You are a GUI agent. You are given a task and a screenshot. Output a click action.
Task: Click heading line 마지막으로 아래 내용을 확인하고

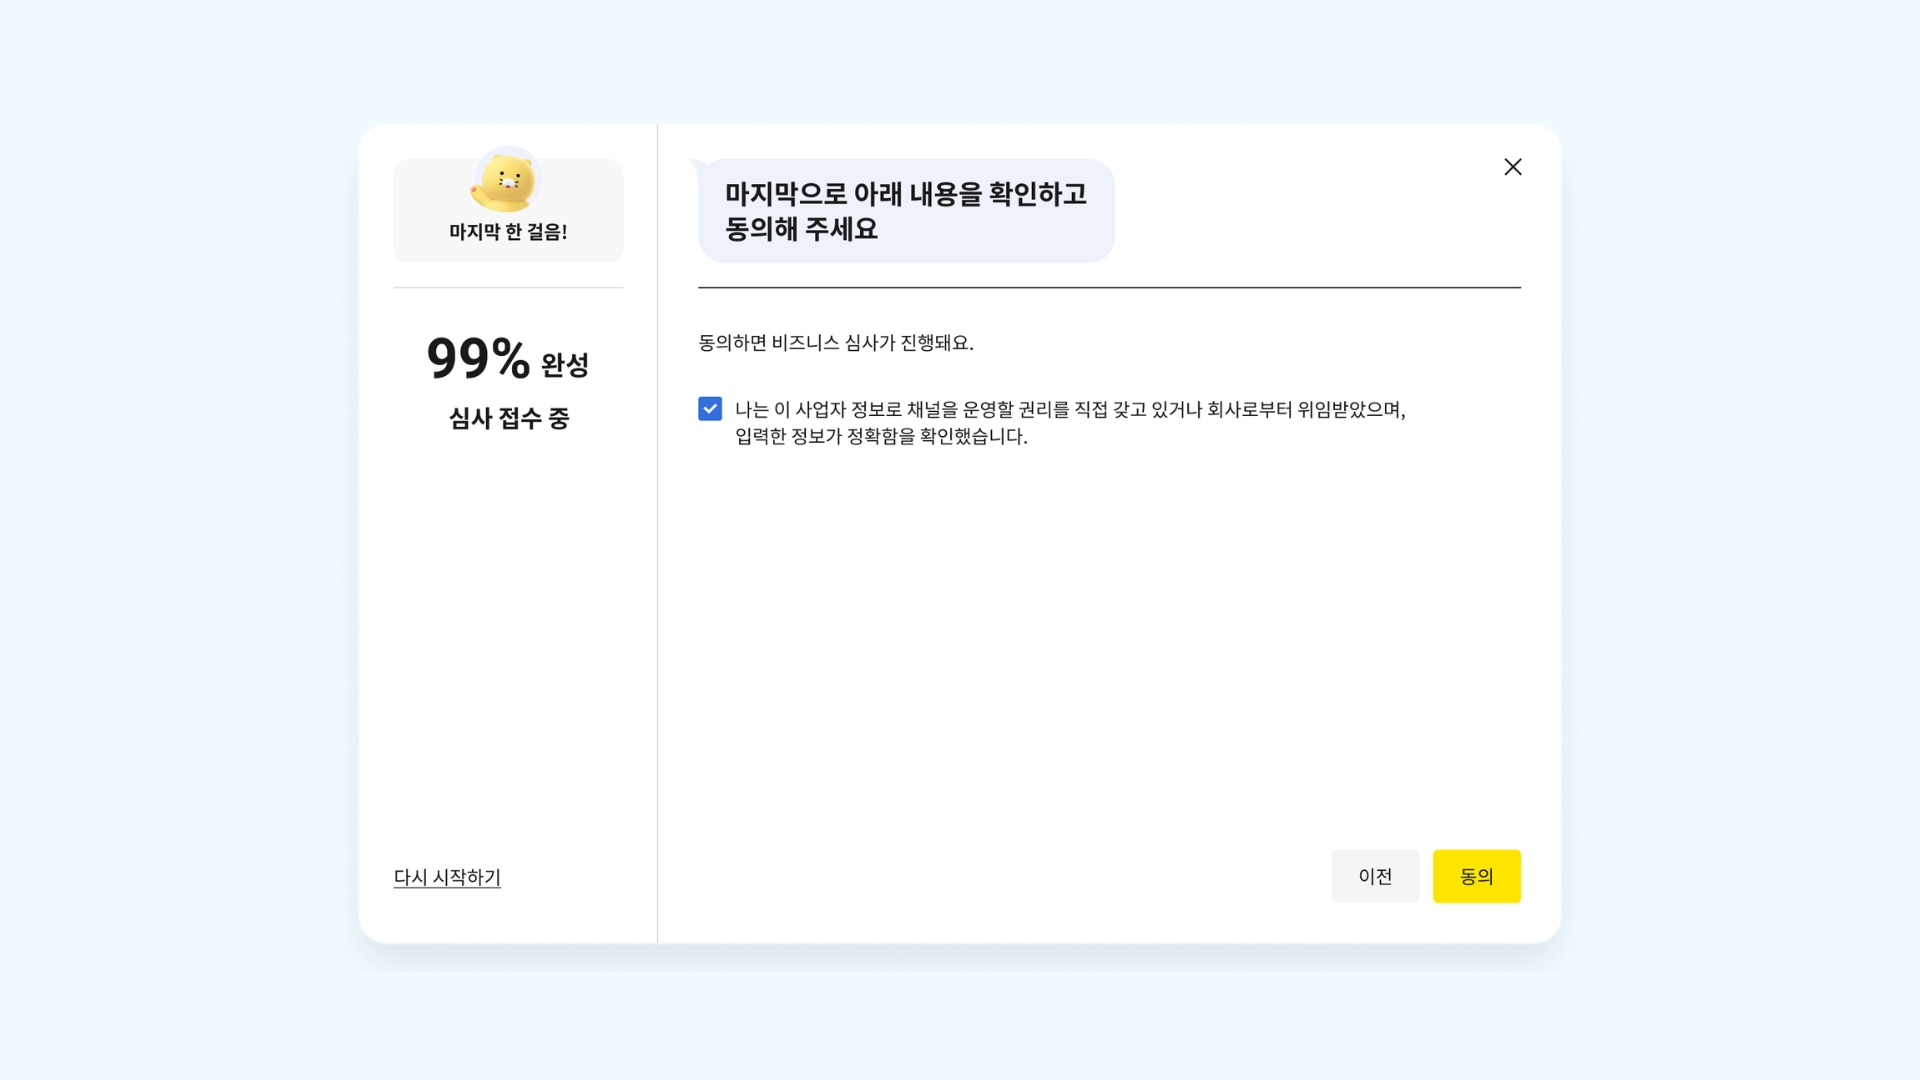(x=905, y=194)
